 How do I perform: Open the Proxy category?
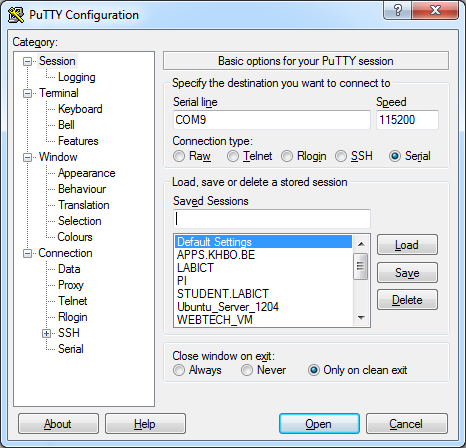coord(71,285)
